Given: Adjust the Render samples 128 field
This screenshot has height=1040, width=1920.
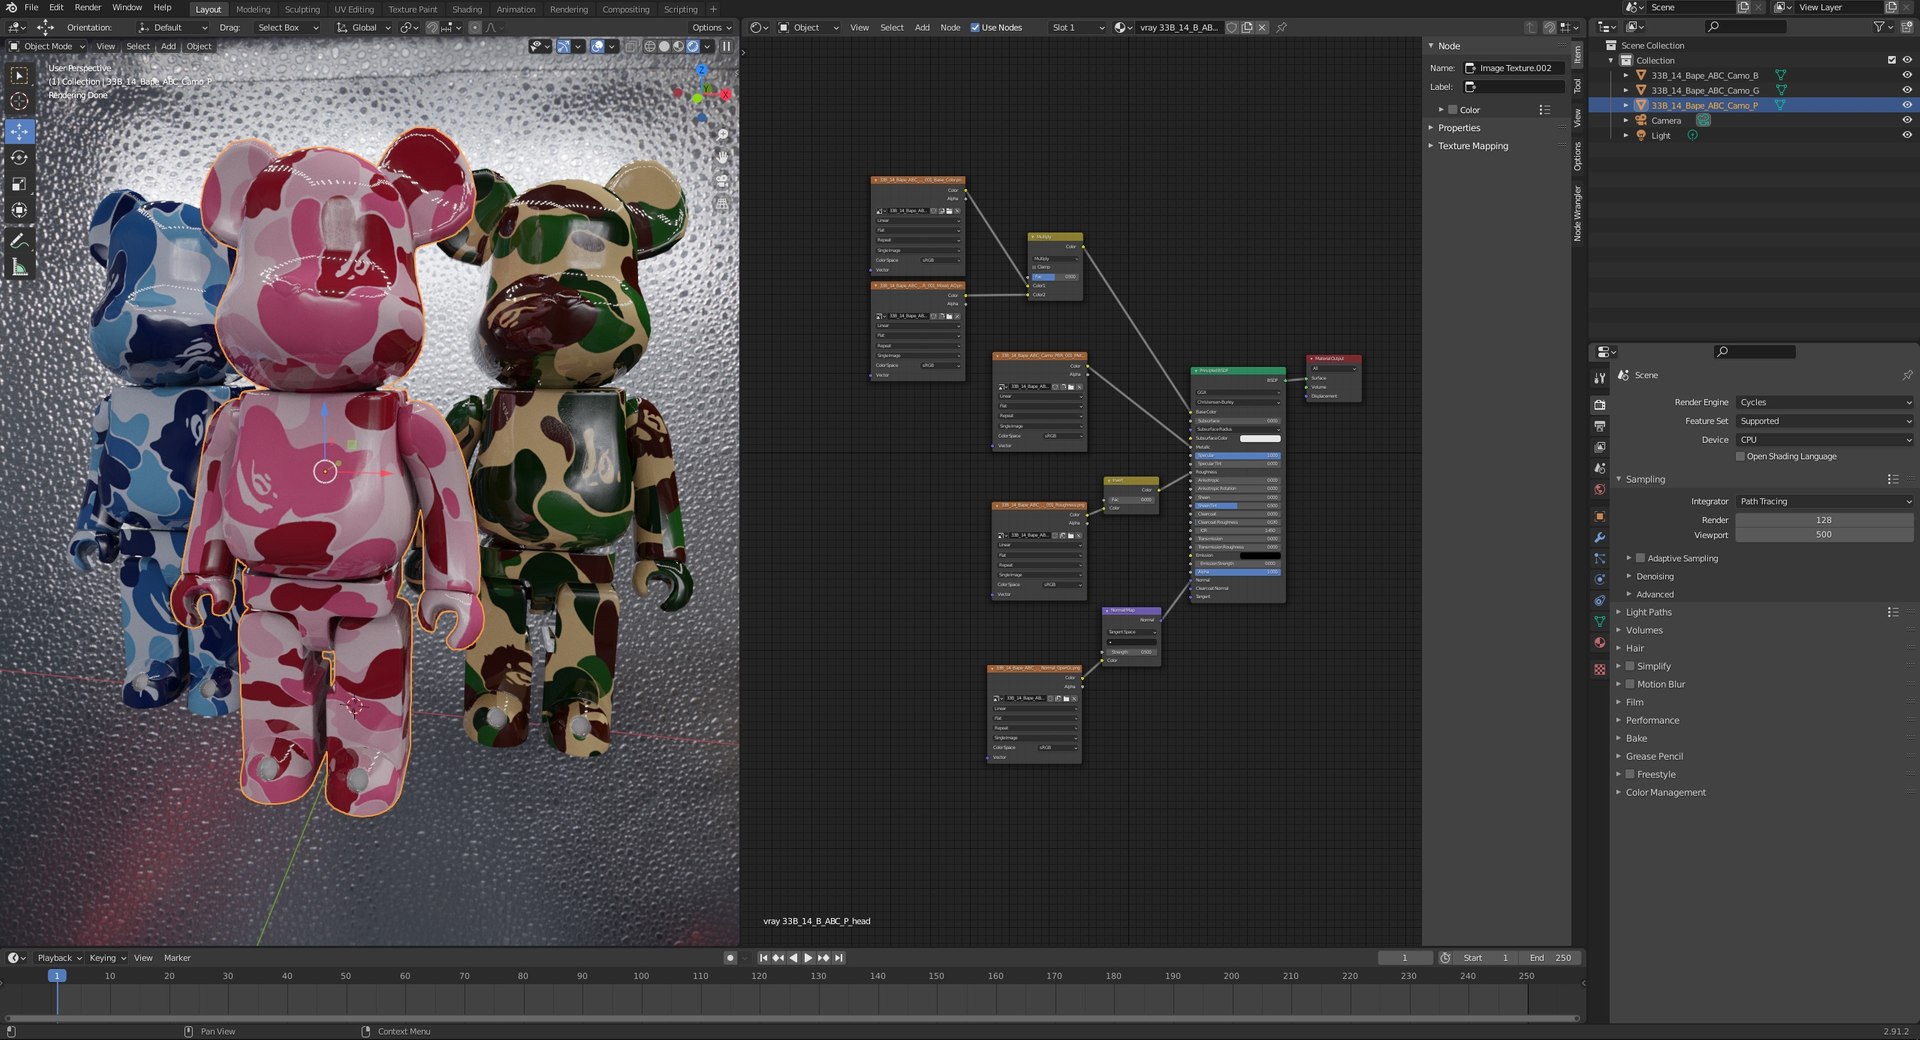Looking at the screenshot, I should point(1824,520).
